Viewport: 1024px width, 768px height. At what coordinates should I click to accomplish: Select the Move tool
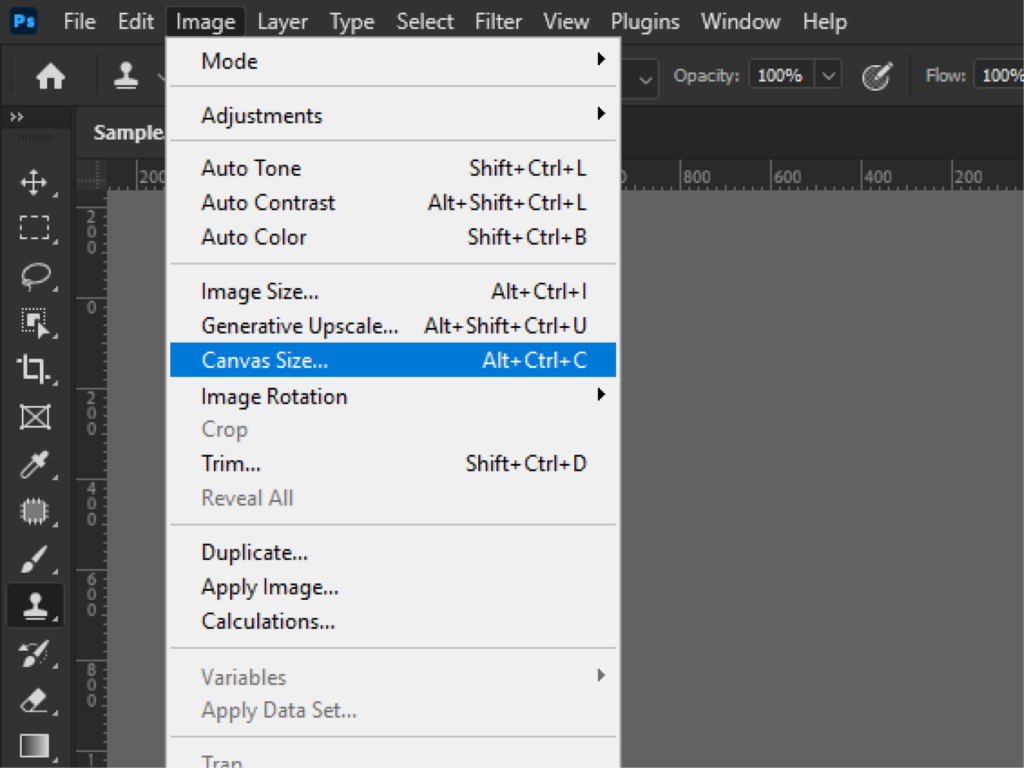(33, 182)
